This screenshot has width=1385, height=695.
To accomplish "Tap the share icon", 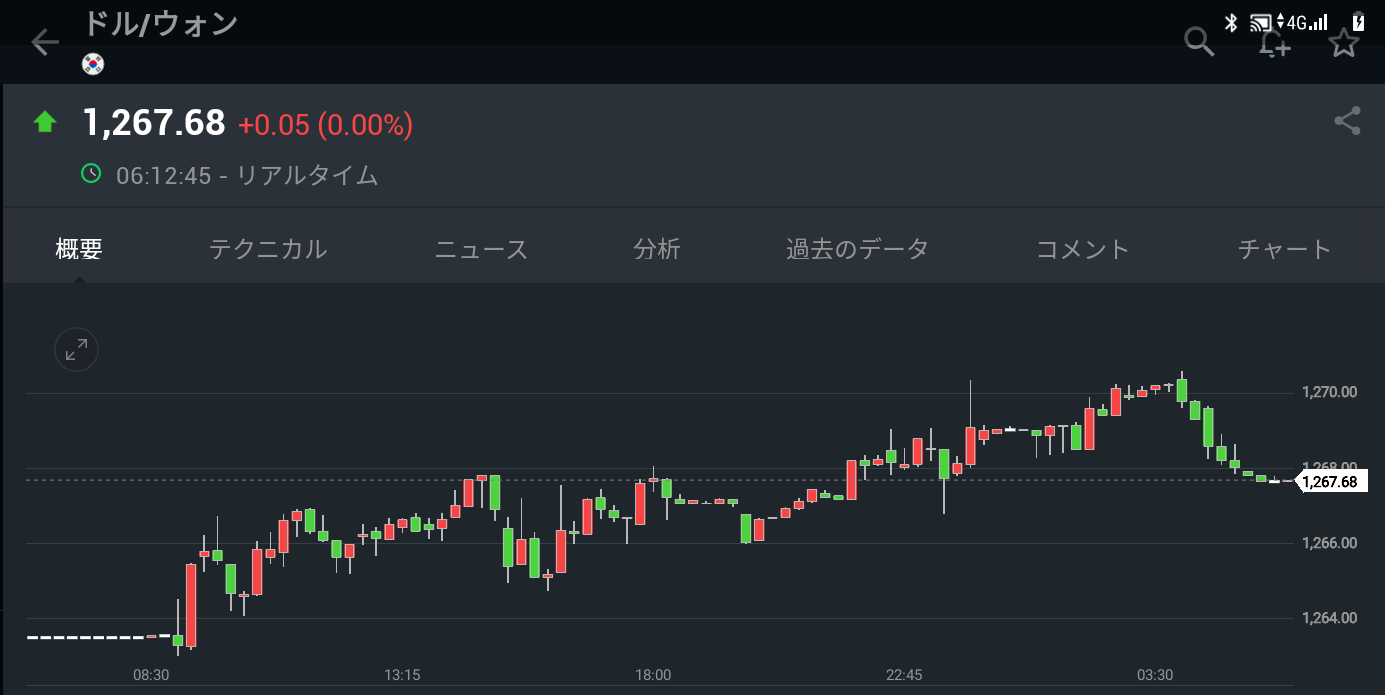I will (1347, 121).
